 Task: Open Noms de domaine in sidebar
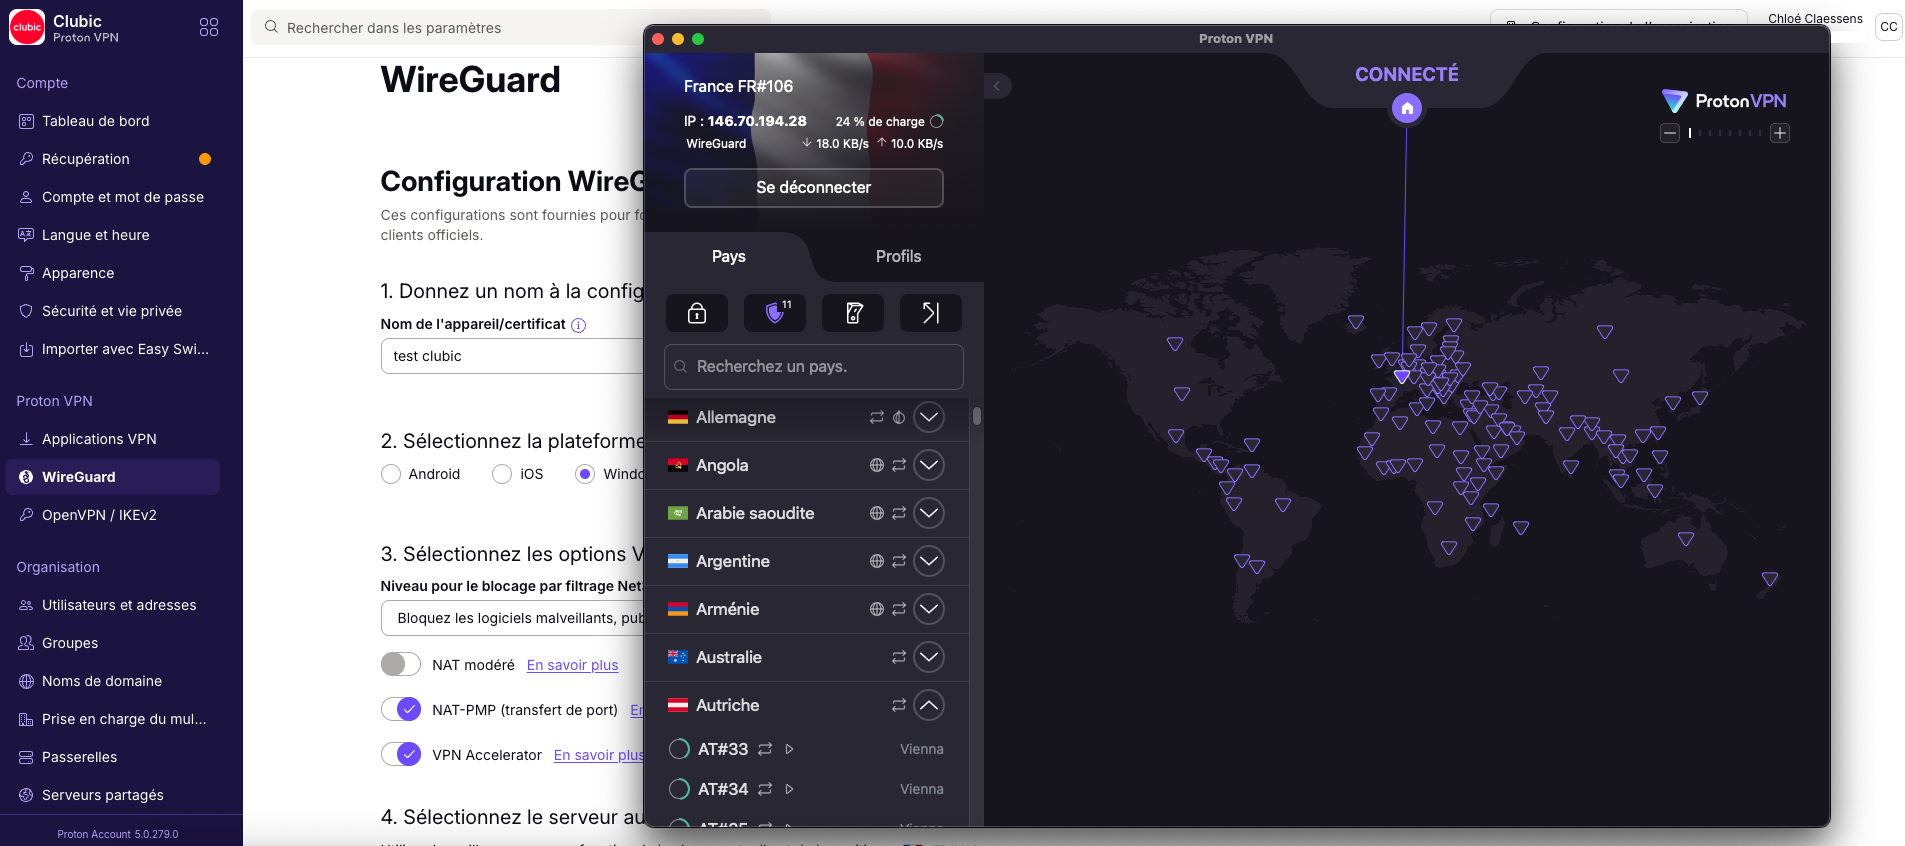112,681
